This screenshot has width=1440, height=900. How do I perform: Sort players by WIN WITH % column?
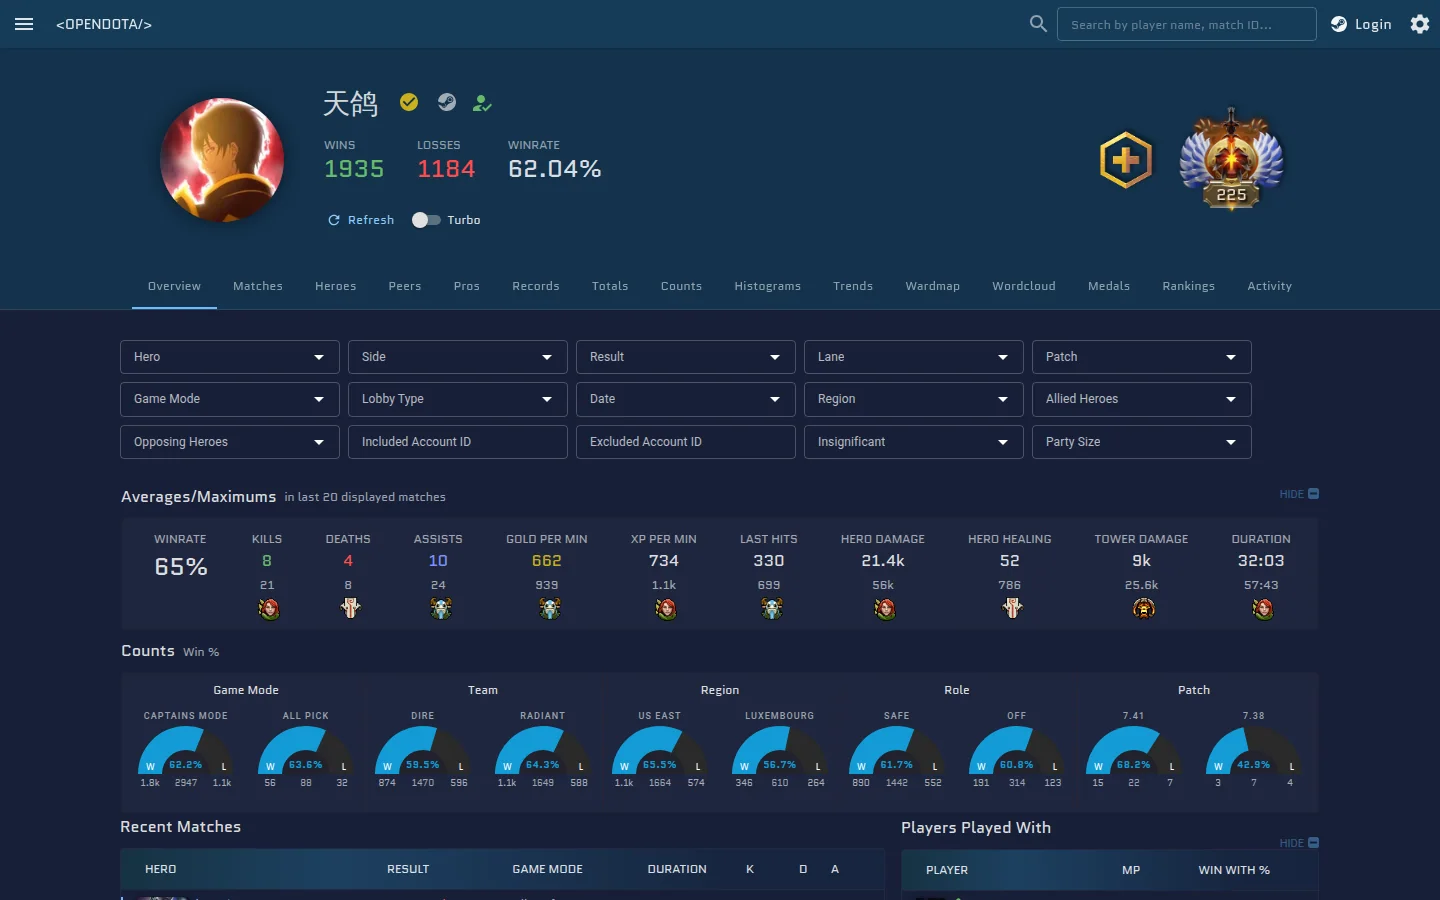click(x=1234, y=870)
